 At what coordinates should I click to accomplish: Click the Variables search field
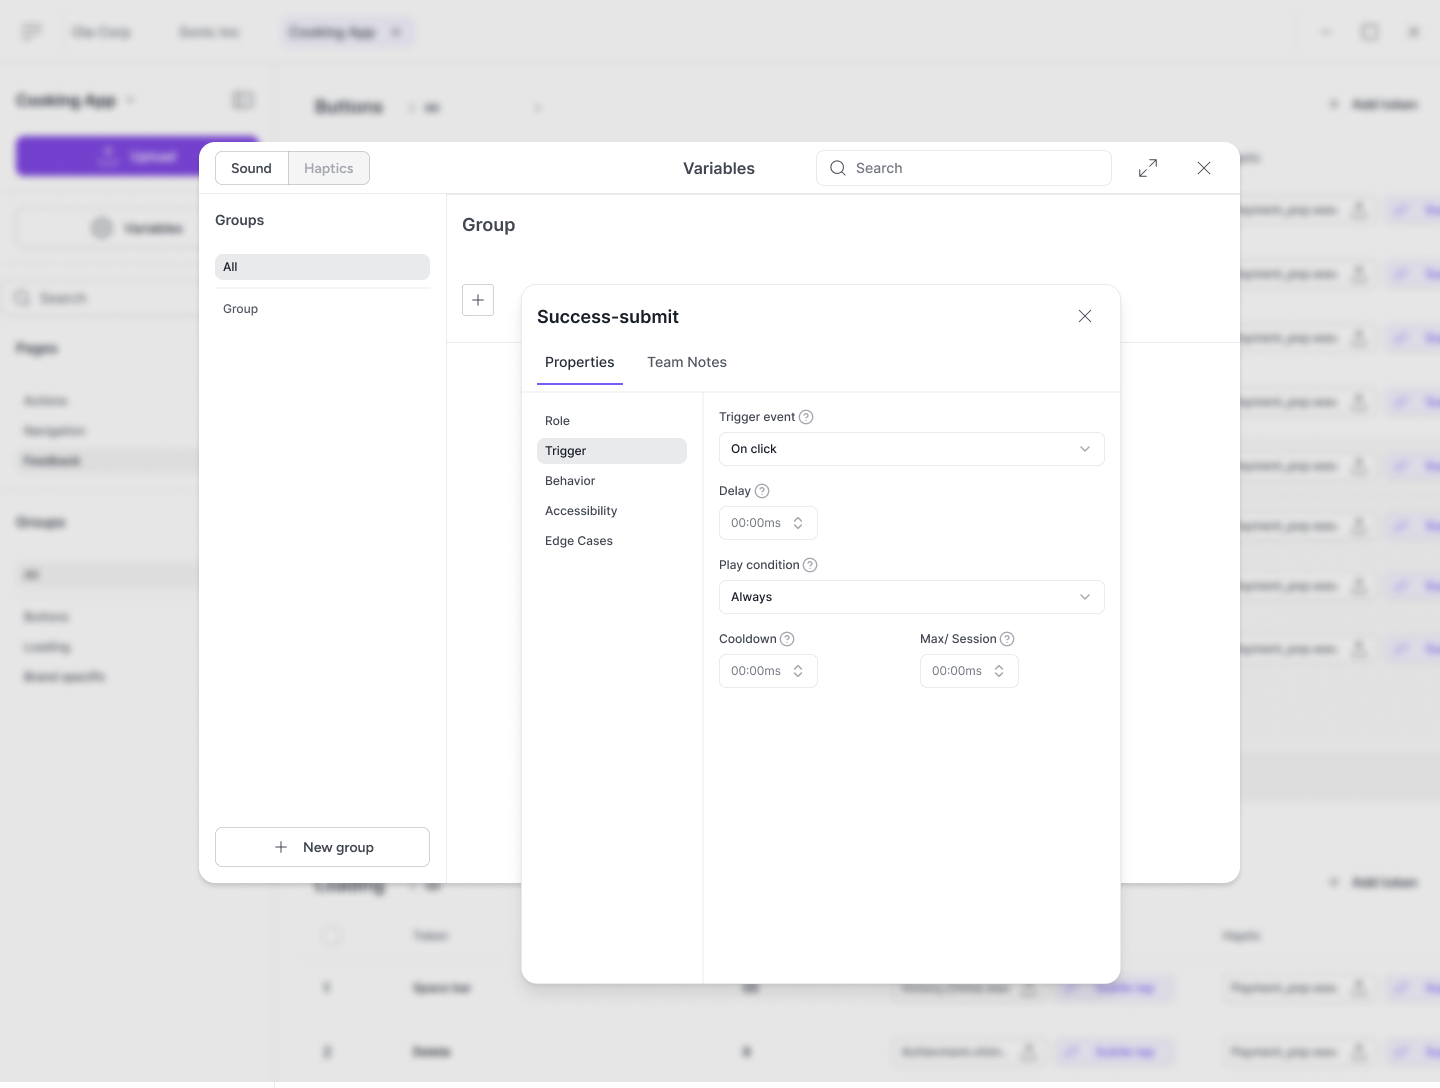click(x=964, y=168)
